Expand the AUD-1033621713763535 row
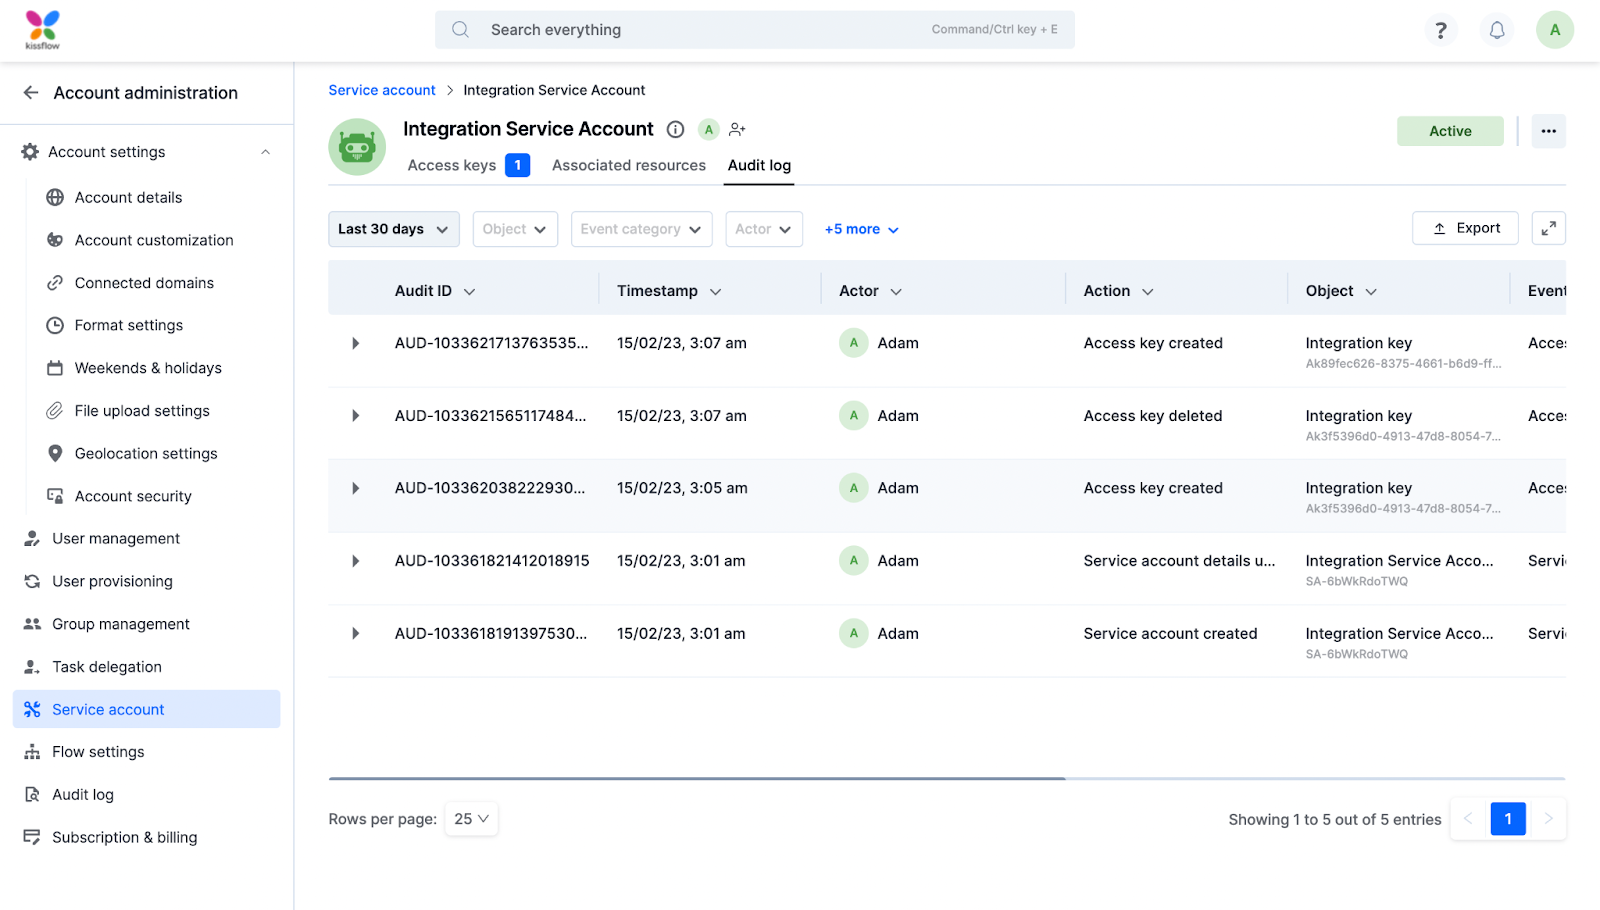The width and height of the screenshot is (1600, 910). coord(355,343)
